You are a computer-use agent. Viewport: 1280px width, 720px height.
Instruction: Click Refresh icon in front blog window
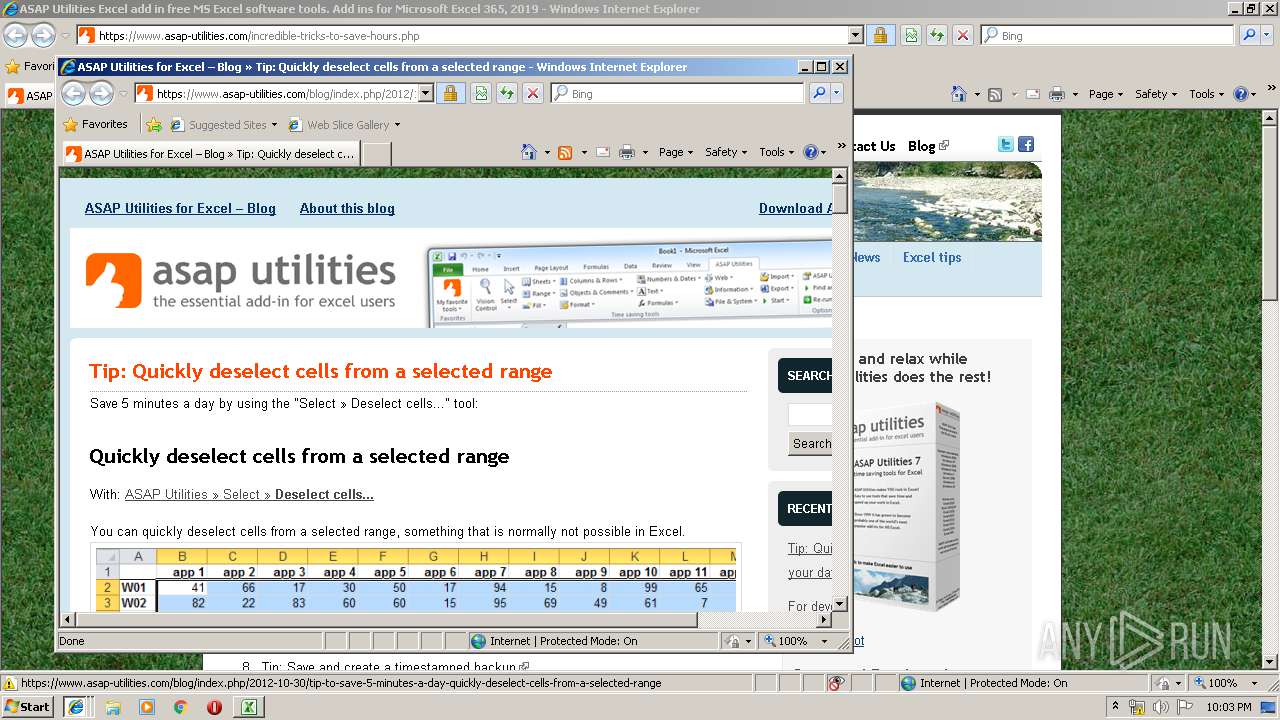[x=507, y=93]
